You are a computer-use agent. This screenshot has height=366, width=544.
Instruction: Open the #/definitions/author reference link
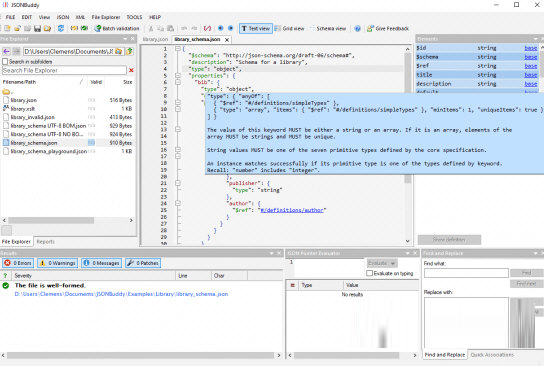tap(292, 210)
